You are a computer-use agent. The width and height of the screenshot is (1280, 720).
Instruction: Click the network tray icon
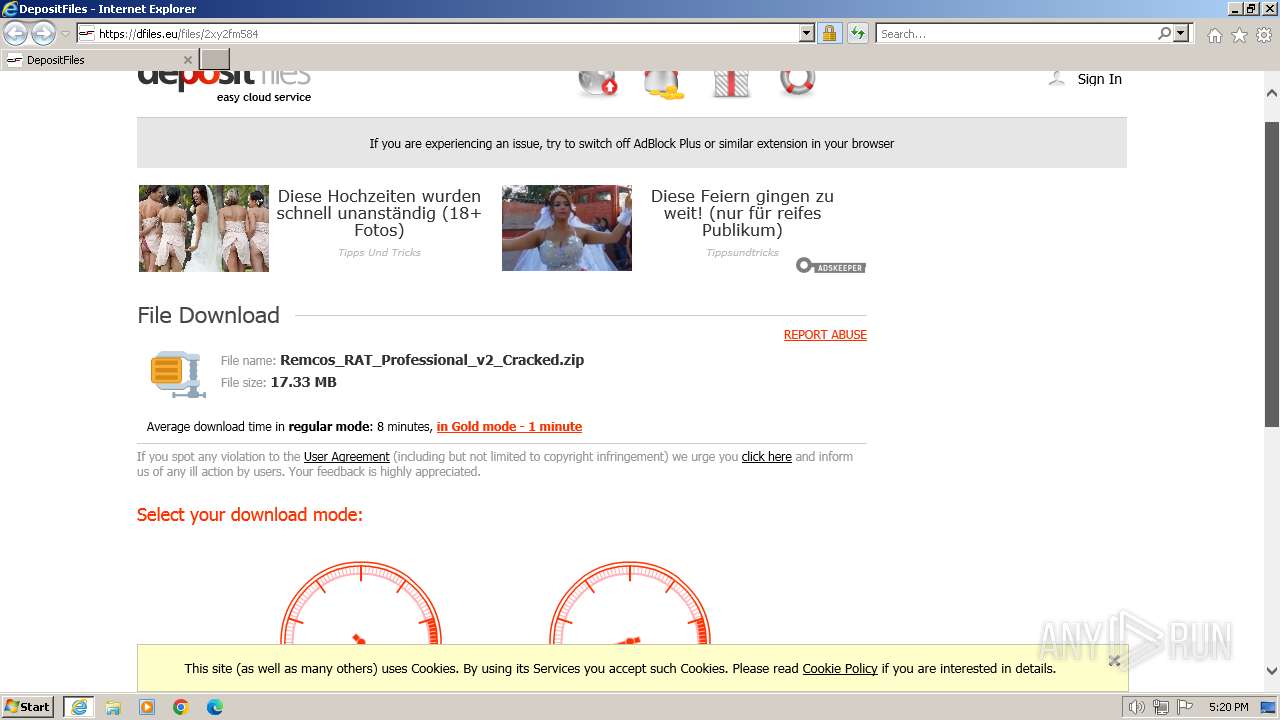pyautogui.click(x=1161, y=707)
